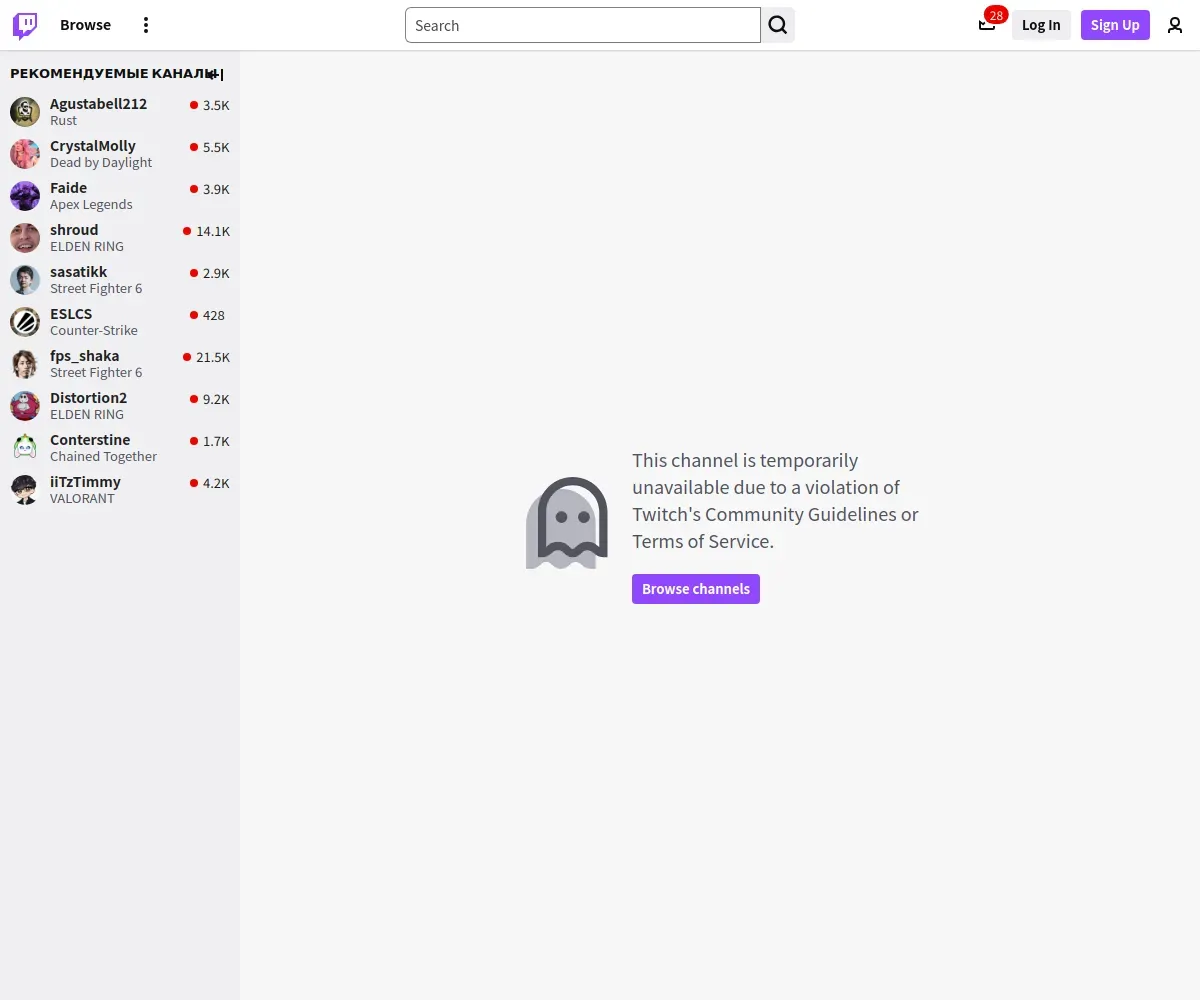The image size is (1200, 1000).
Task: Click the Sign Up button
Action: 1115,25
